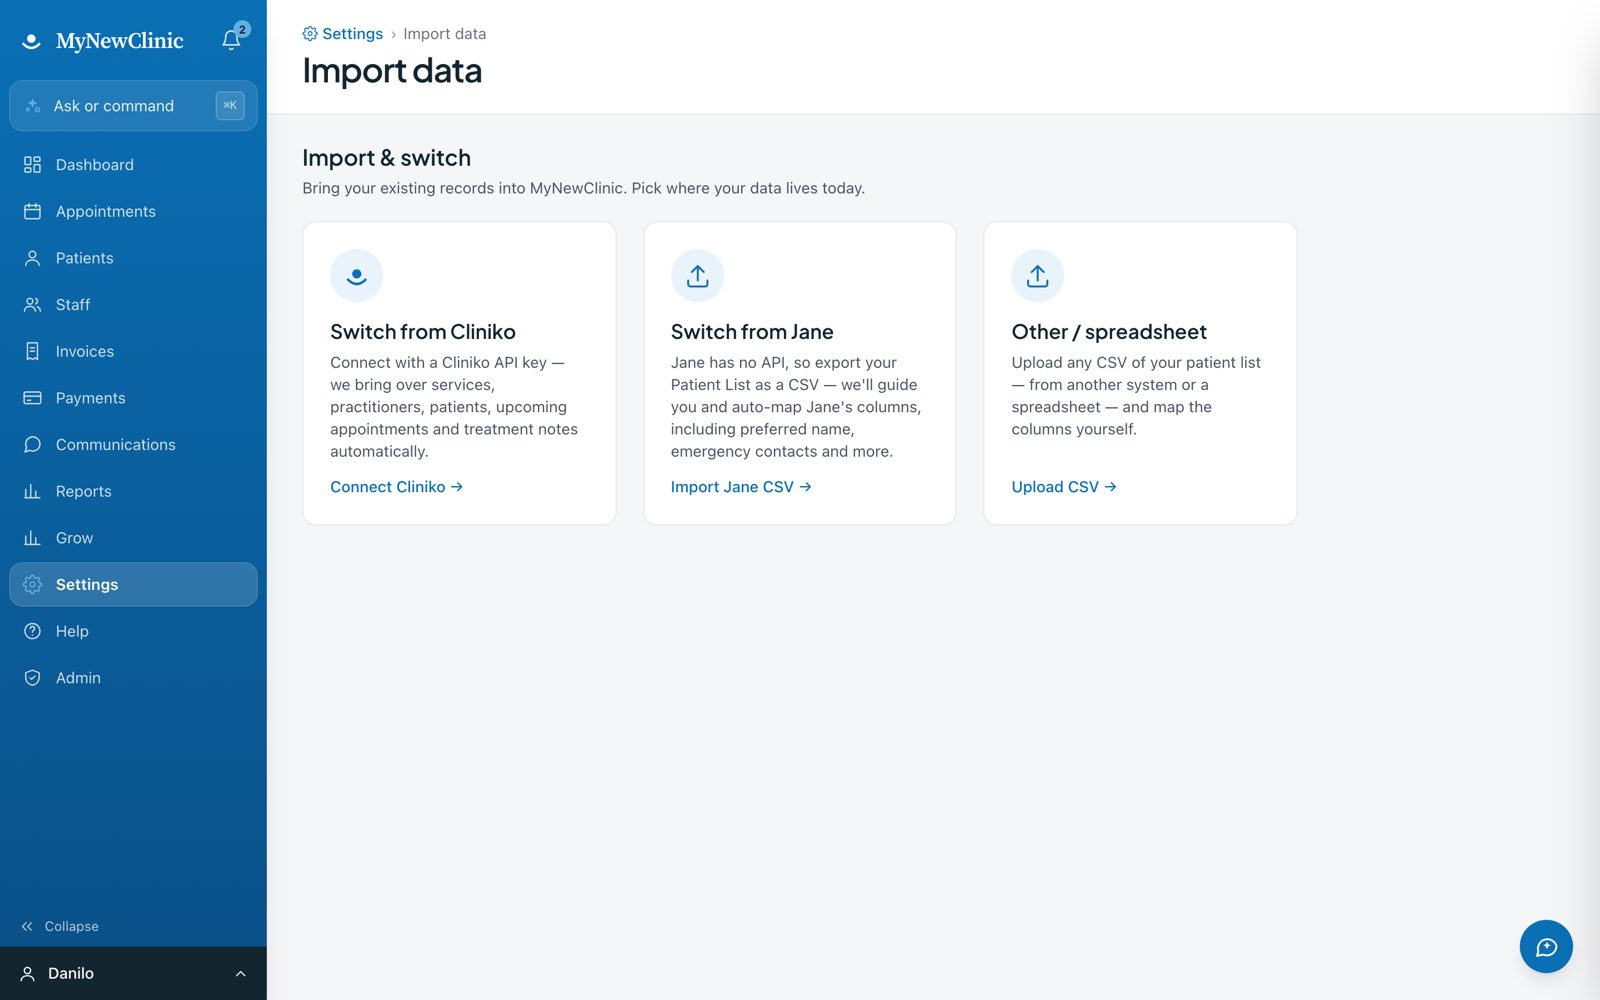This screenshot has height=1000, width=1600.
Task: Open the Help page
Action: coord(133,631)
